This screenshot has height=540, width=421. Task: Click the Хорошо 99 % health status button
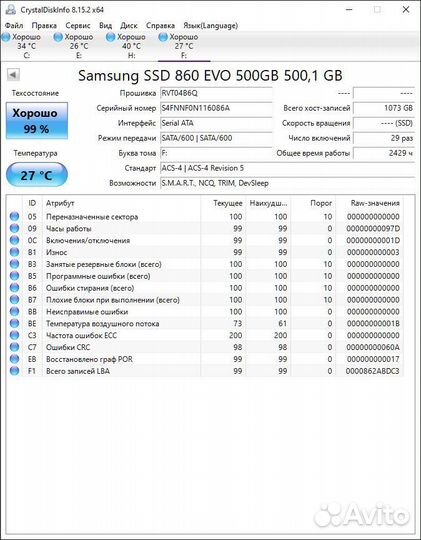[37, 121]
